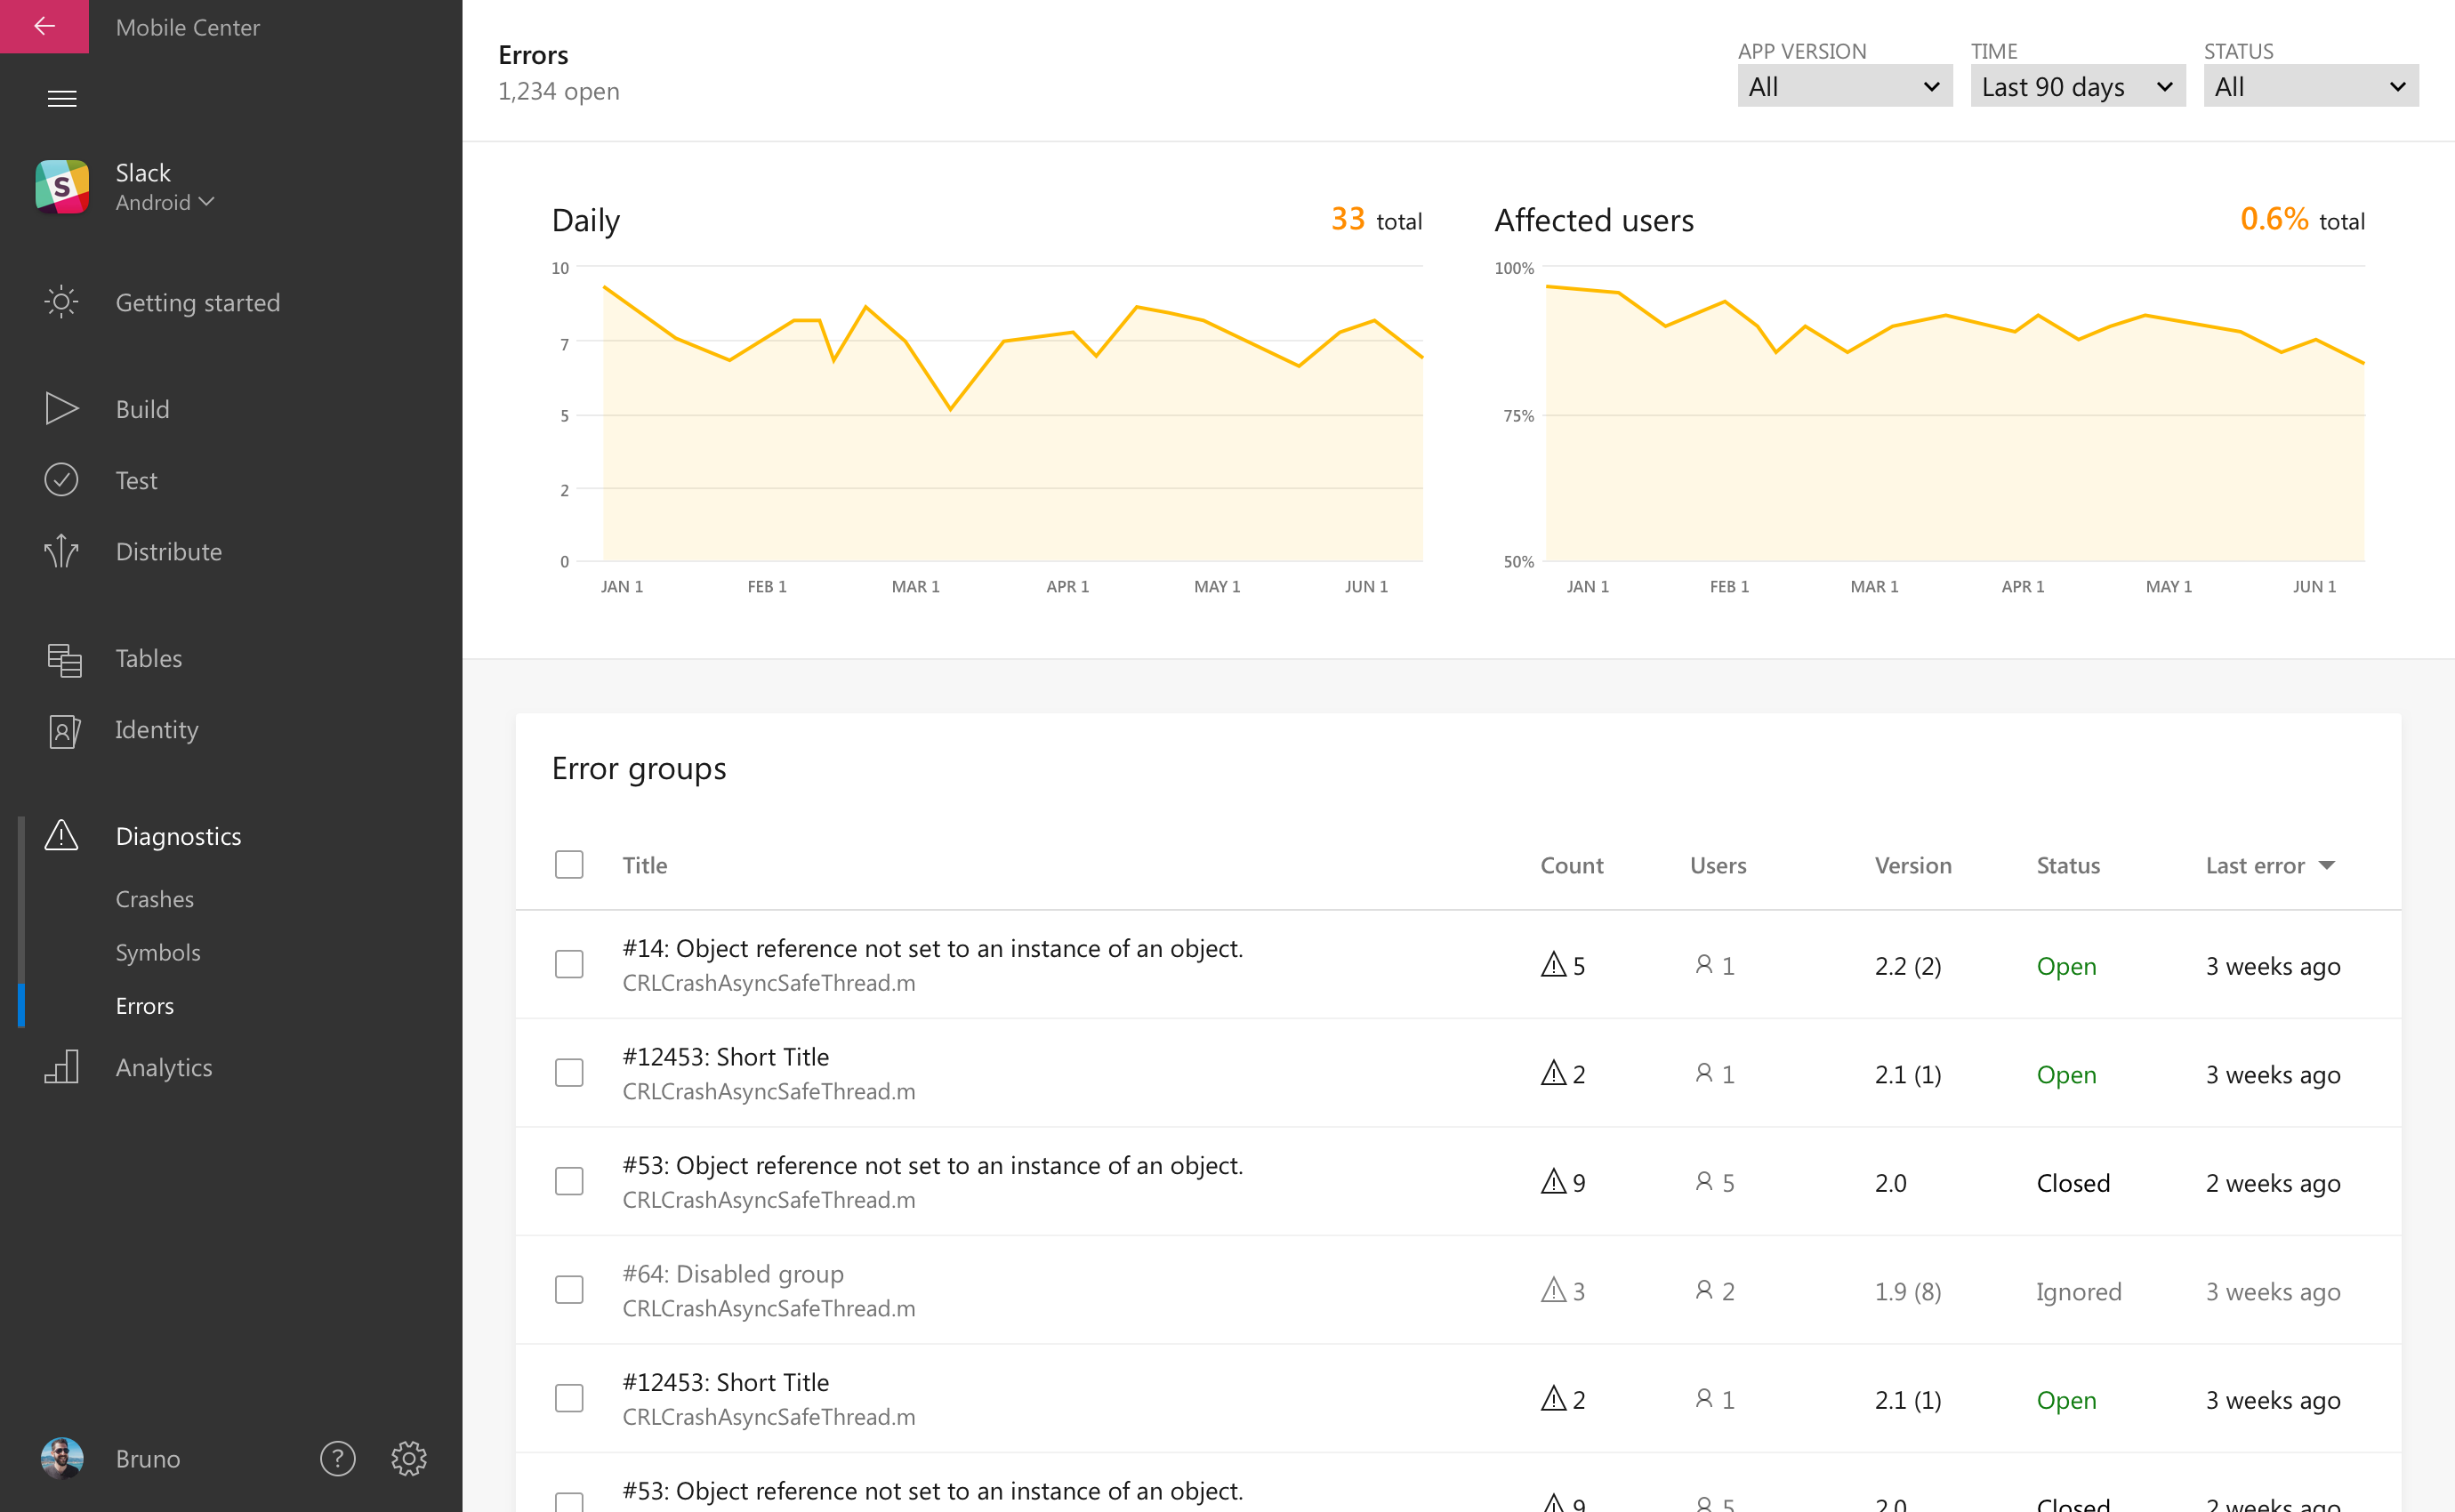2455x1512 pixels.
Task: Navigate to Analytics section
Action: tap(163, 1066)
